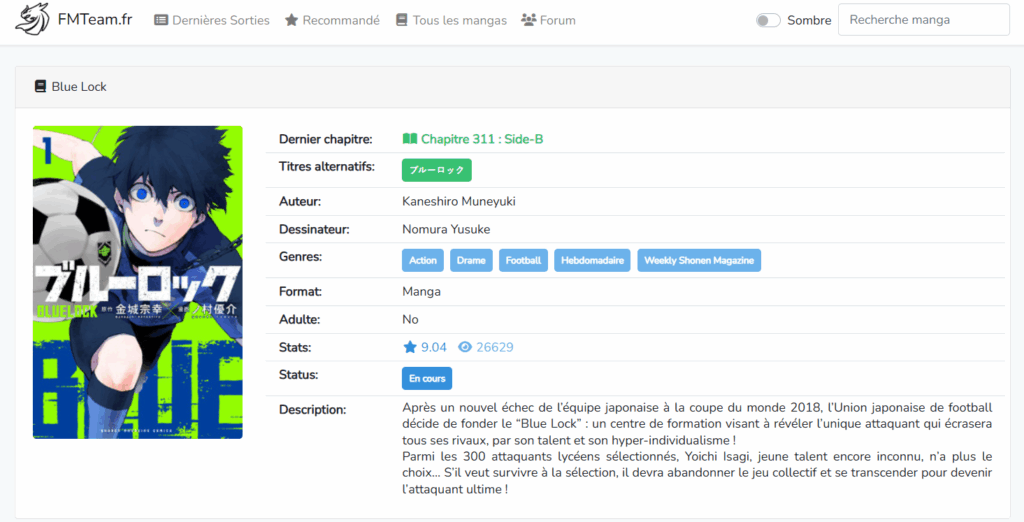This screenshot has width=1024, height=522.
Task: Click the FMTeam.fr site name
Action: point(95,20)
